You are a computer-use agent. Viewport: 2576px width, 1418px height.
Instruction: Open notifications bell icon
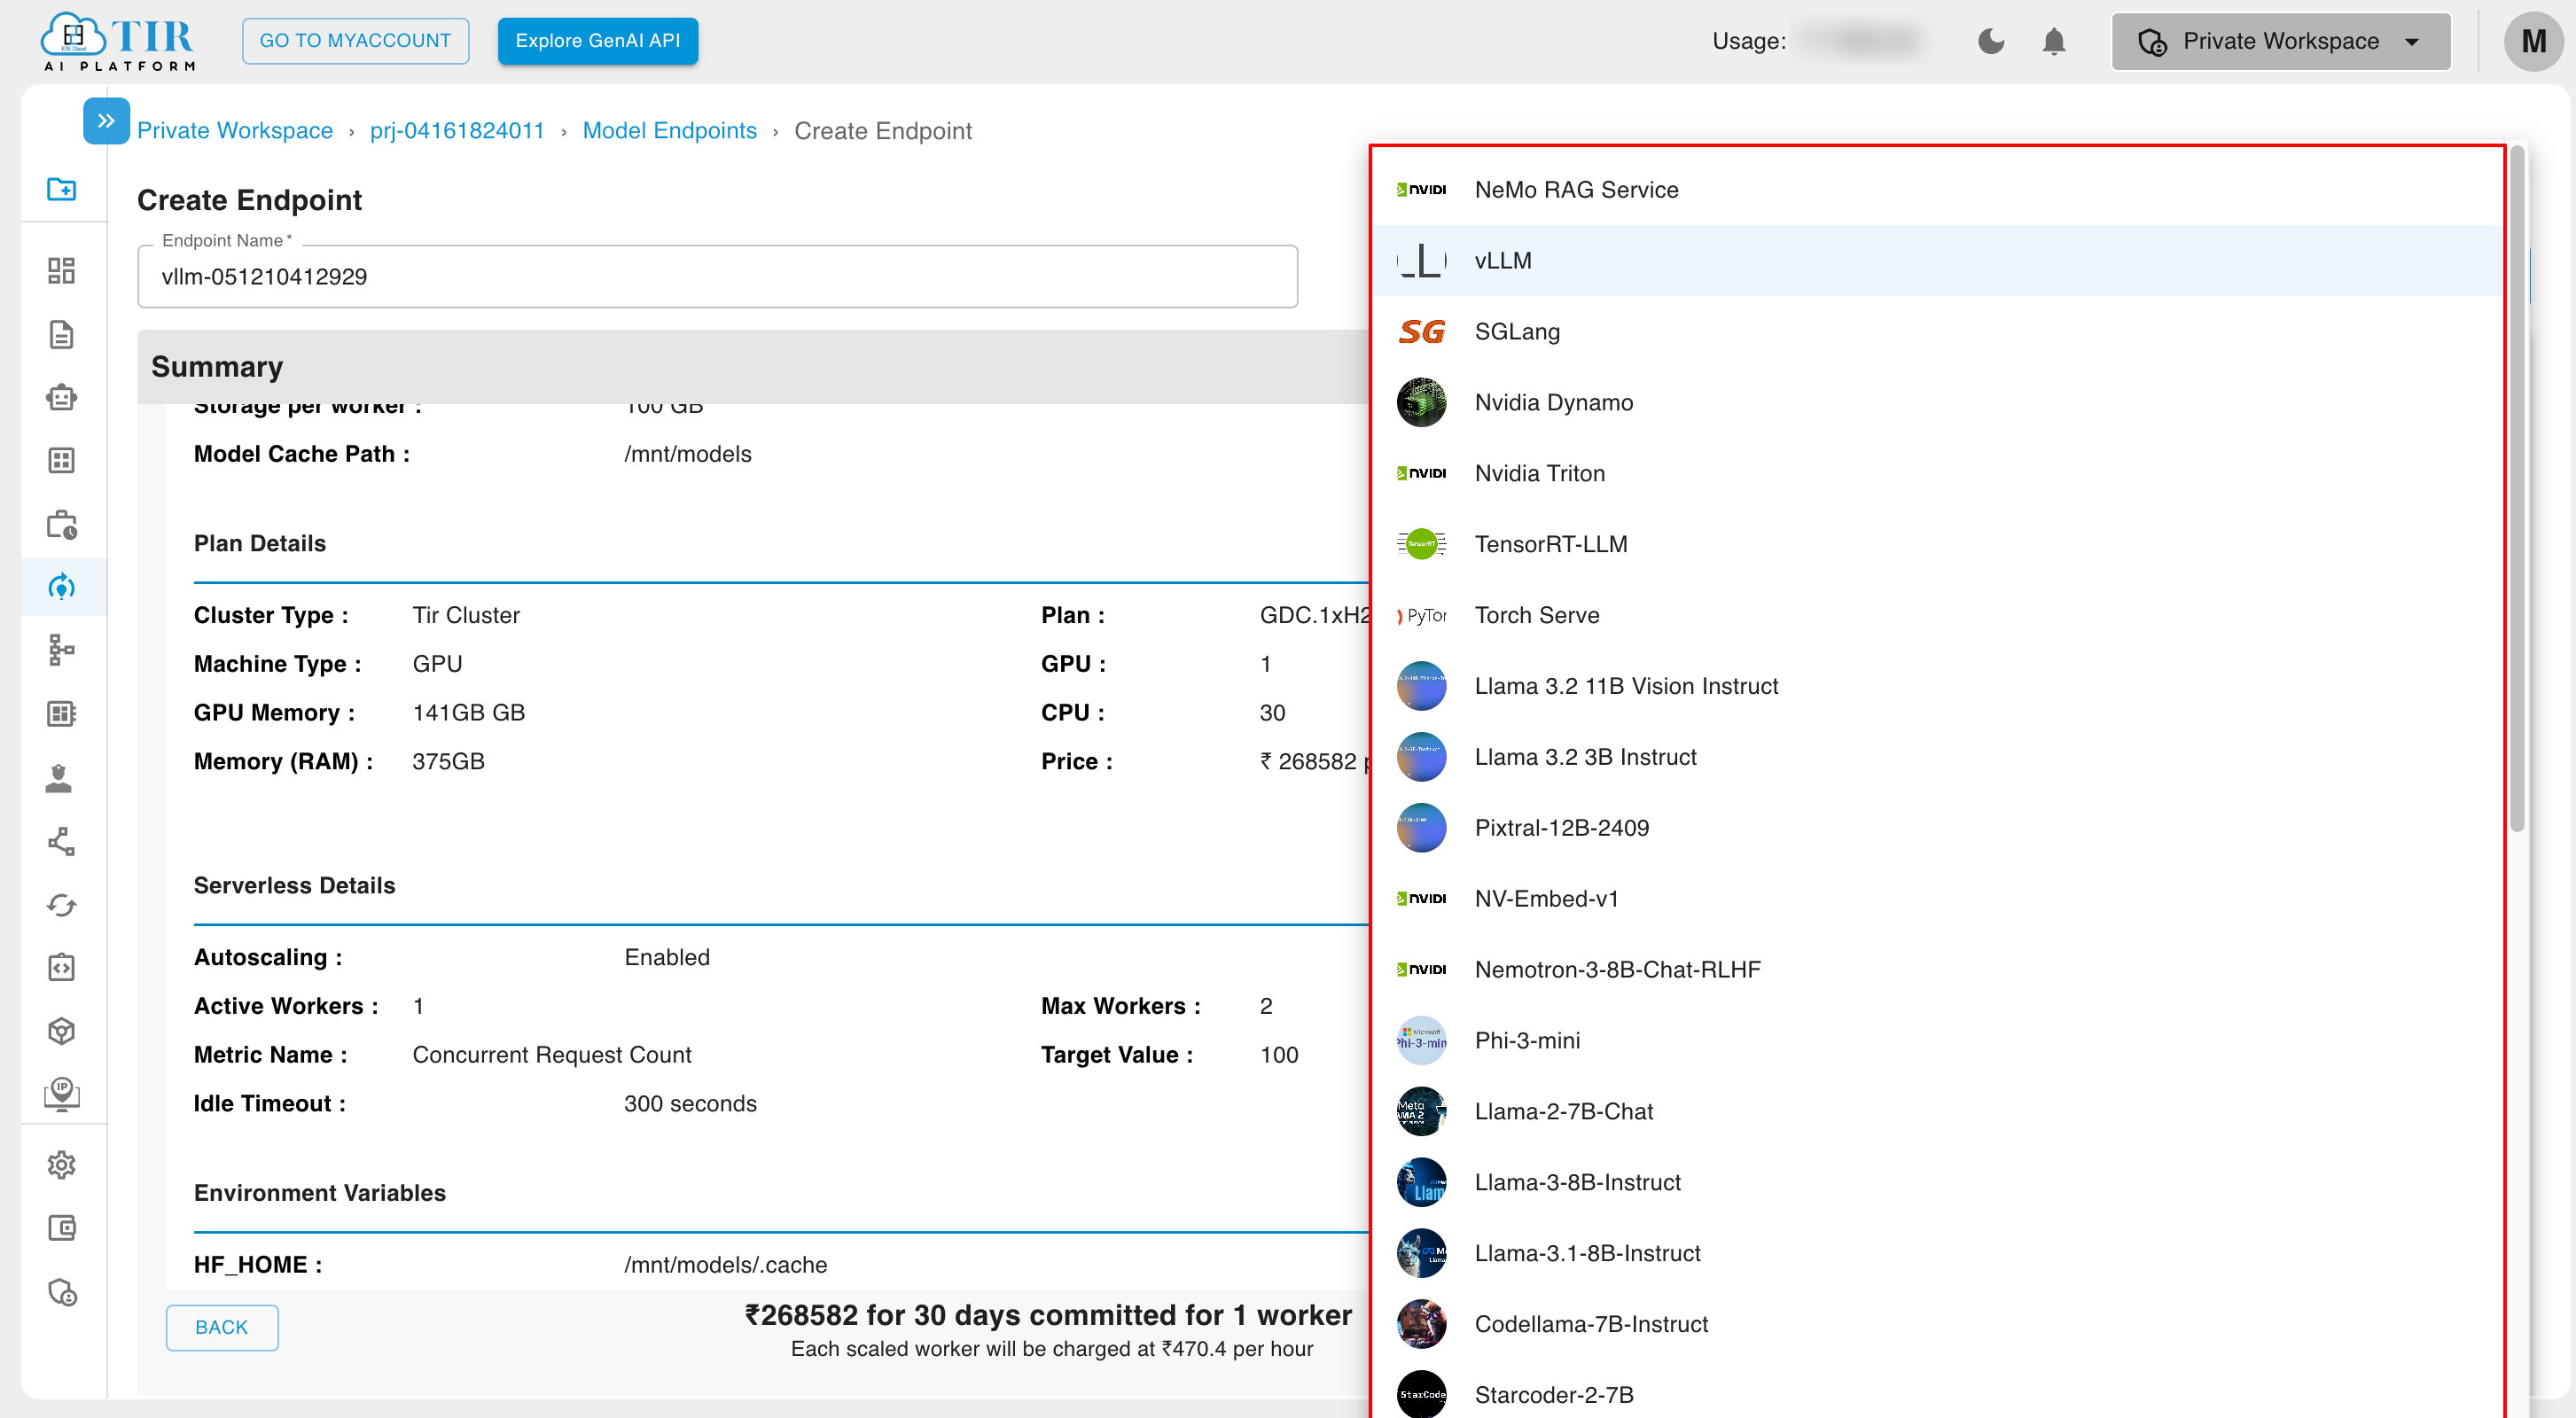(x=2054, y=41)
